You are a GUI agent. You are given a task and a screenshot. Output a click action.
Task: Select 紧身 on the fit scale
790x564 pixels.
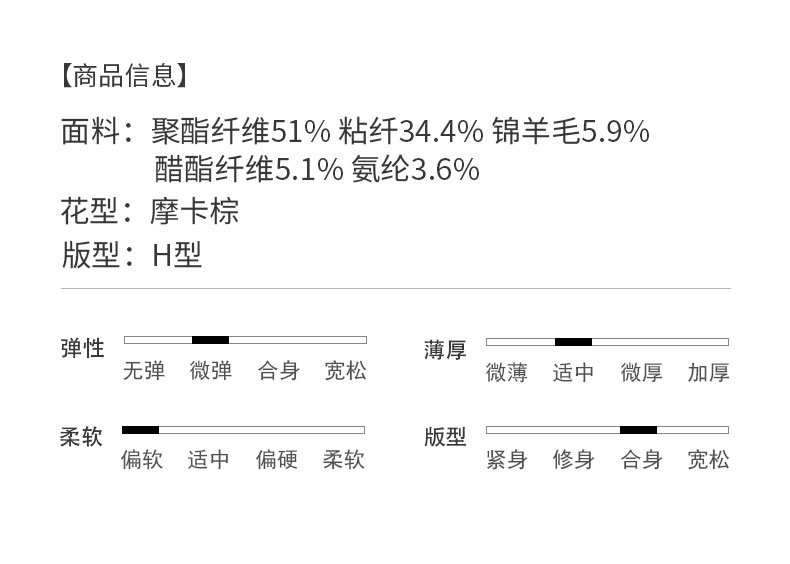tap(506, 460)
